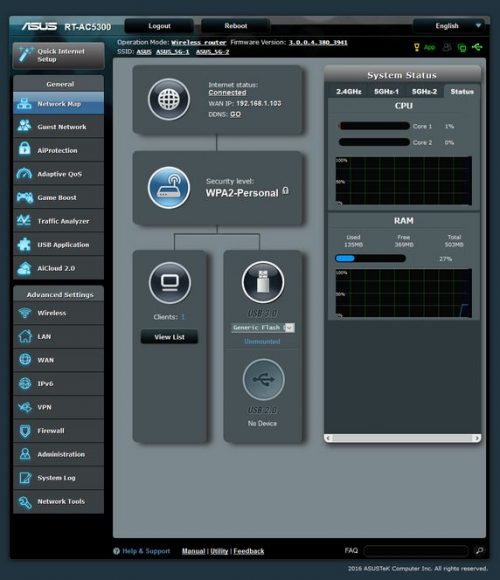The width and height of the screenshot is (500, 580).
Task: Open Network Tools
Action: [58, 502]
